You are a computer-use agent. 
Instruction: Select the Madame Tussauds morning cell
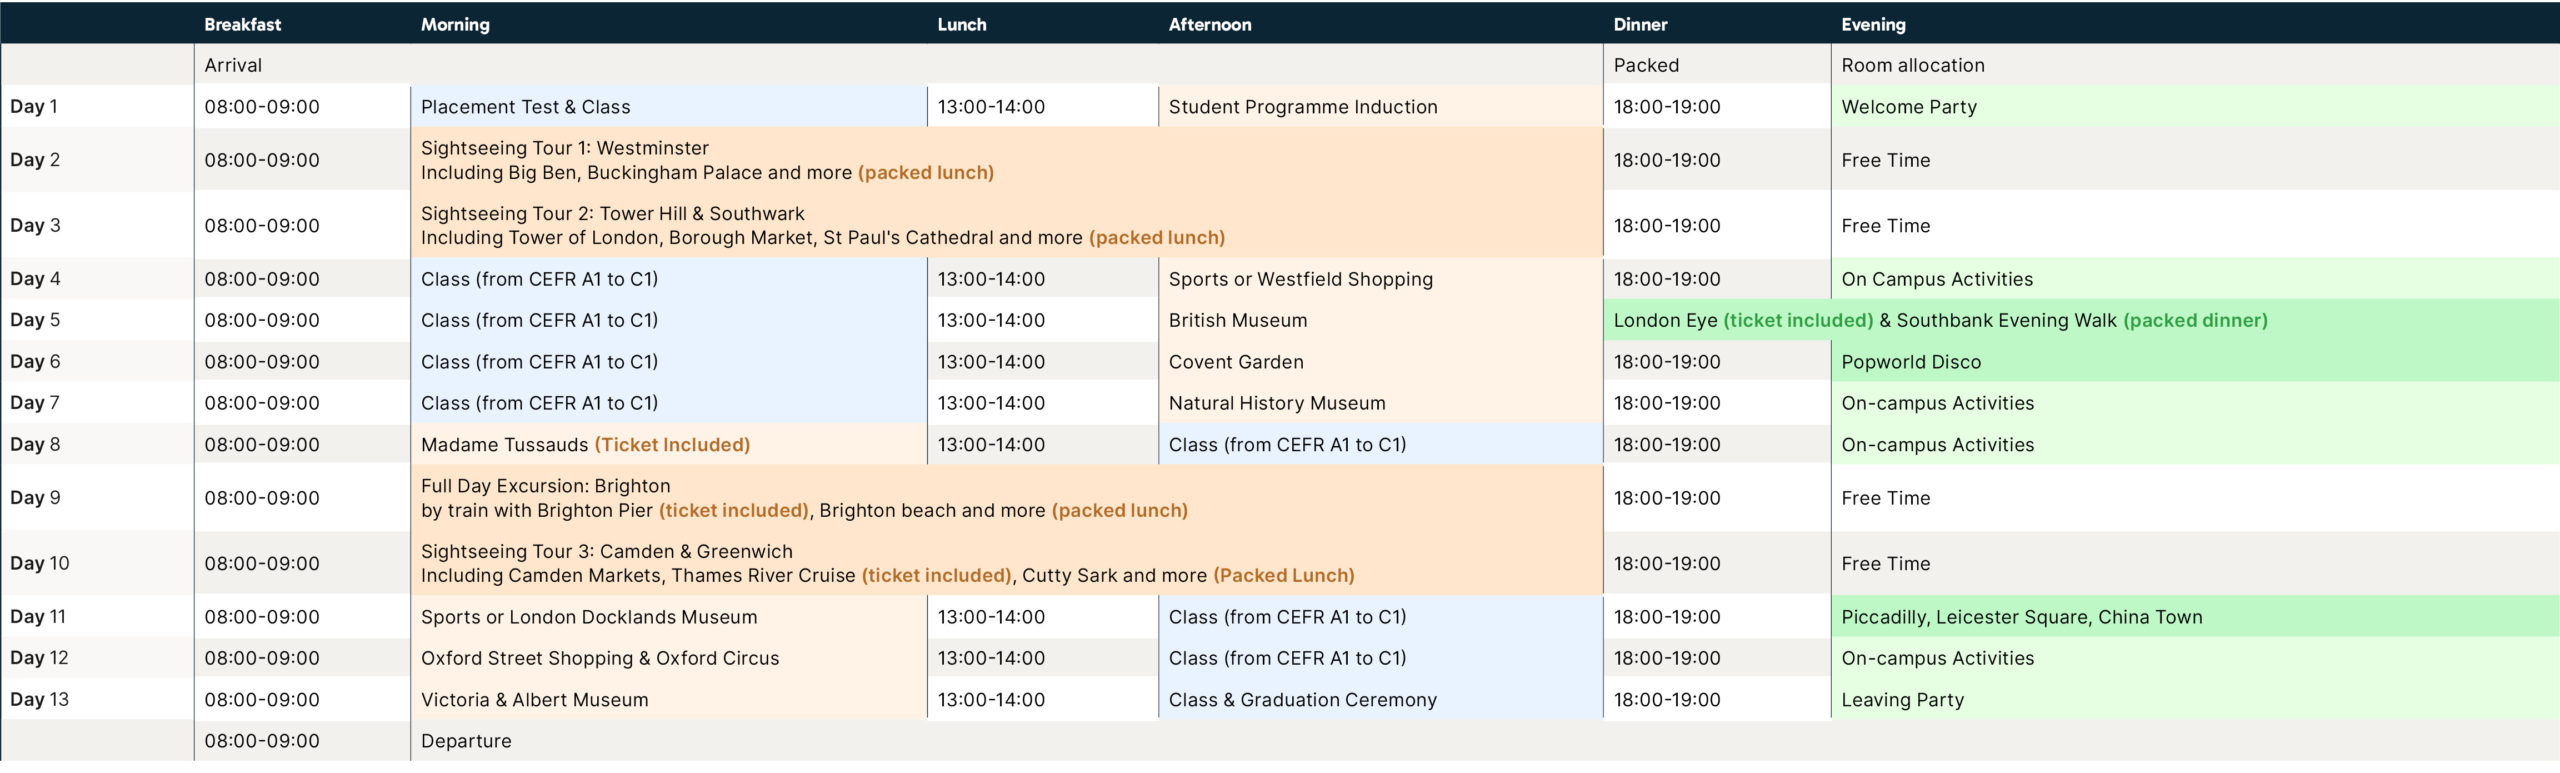coord(584,445)
